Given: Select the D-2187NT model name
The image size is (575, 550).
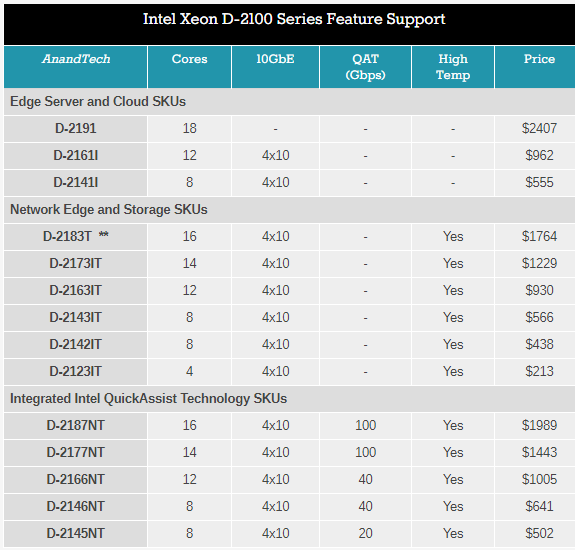Looking at the screenshot, I should pyautogui.click(x=76, y=425).
